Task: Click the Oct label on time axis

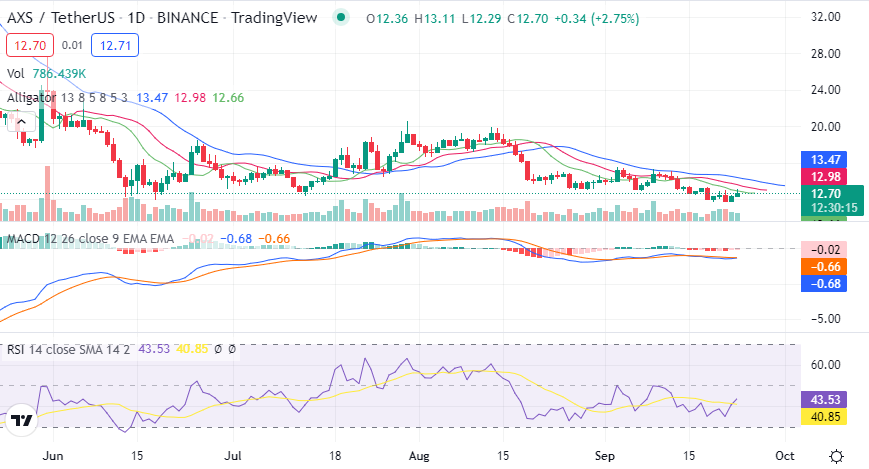Action: [785, 456]
